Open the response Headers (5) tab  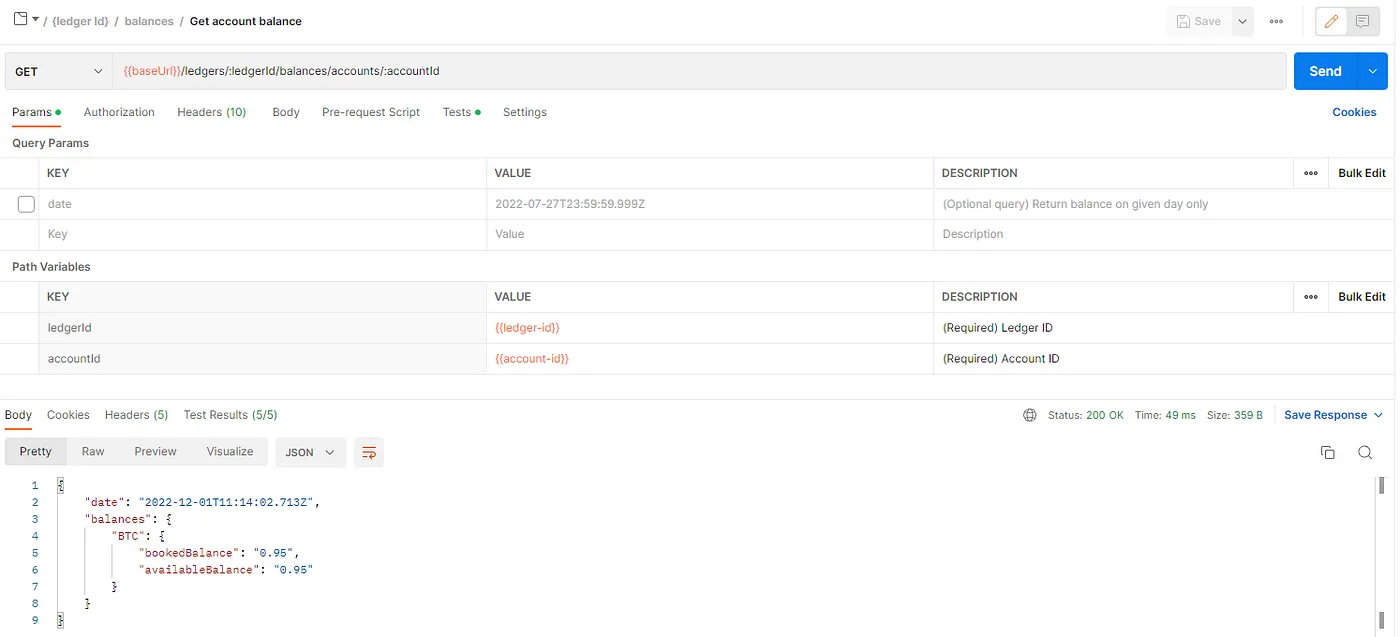[x=136, y=415]
